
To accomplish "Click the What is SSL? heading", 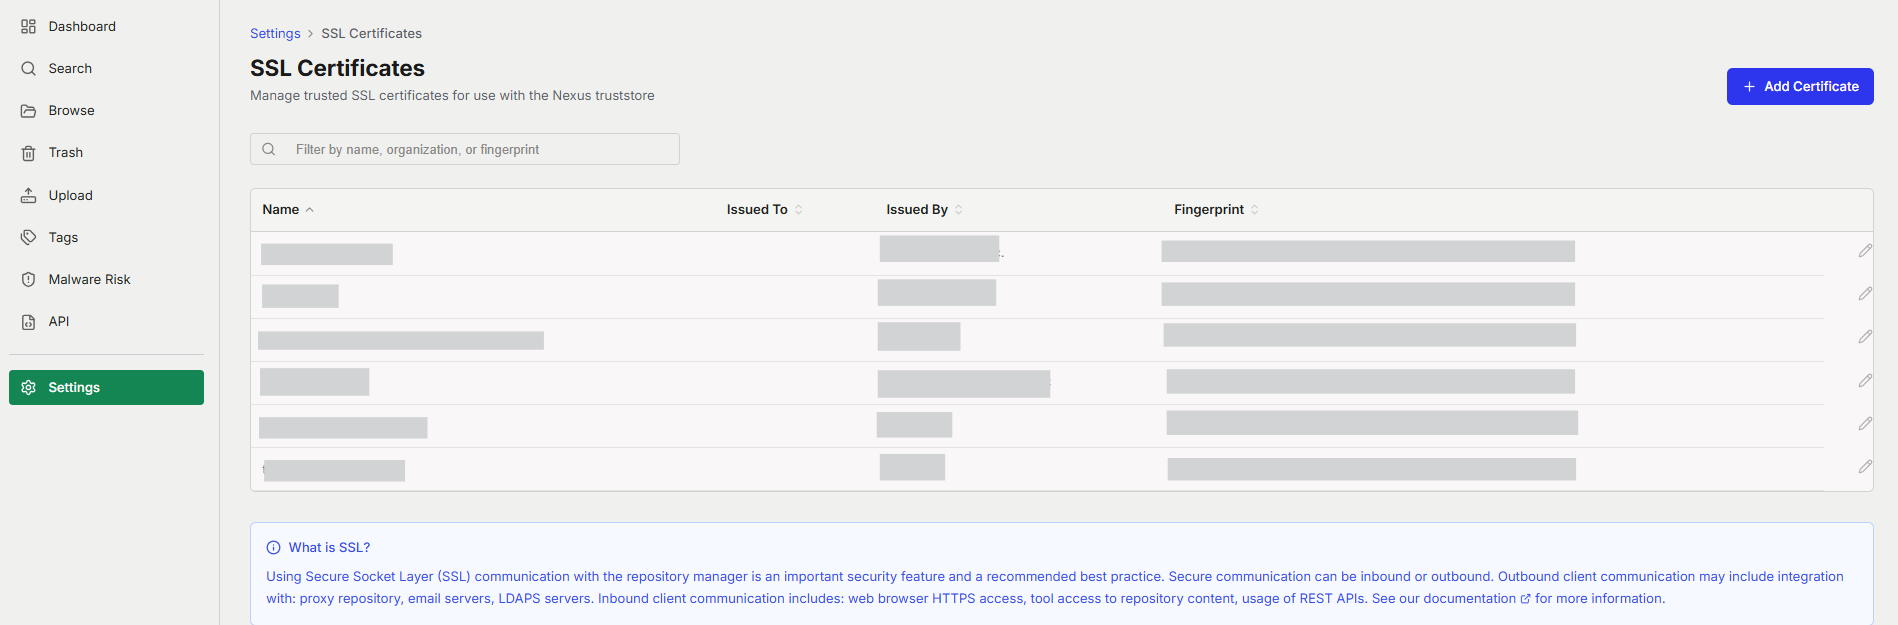I will [329, 547].
